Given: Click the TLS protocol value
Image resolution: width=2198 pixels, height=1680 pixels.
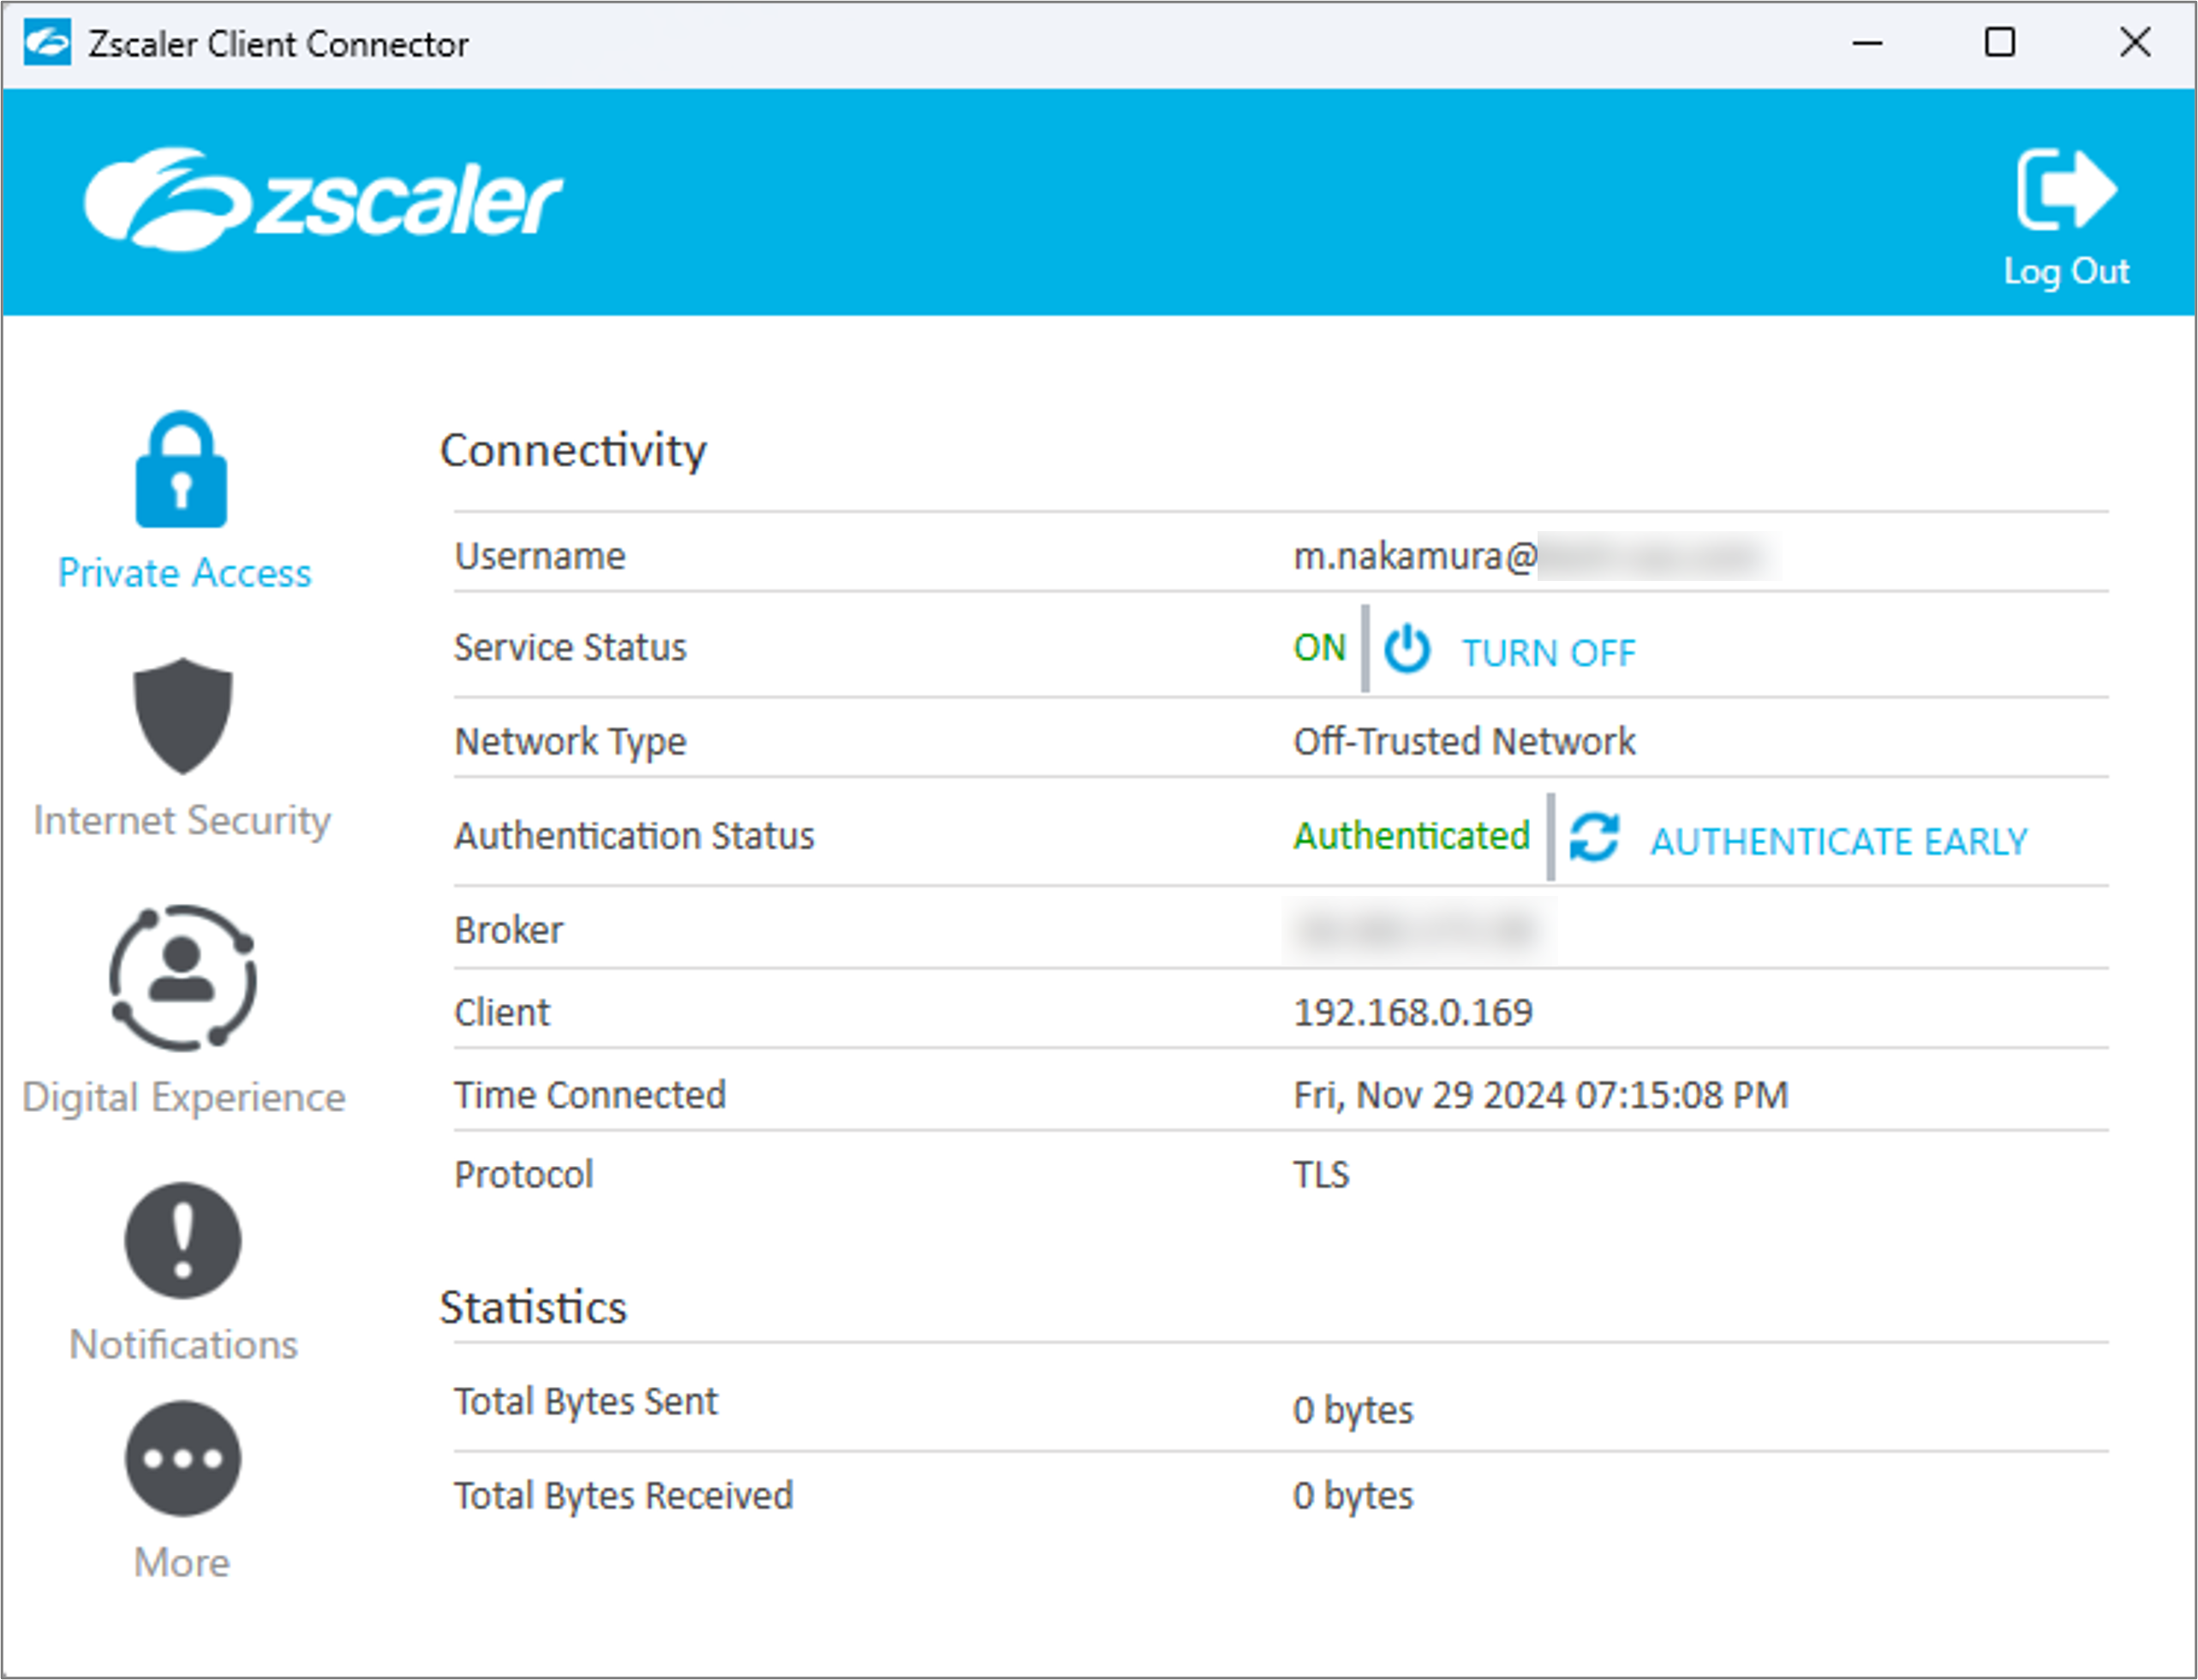Looking at the screenshot, I should tap(1321, 1174).
